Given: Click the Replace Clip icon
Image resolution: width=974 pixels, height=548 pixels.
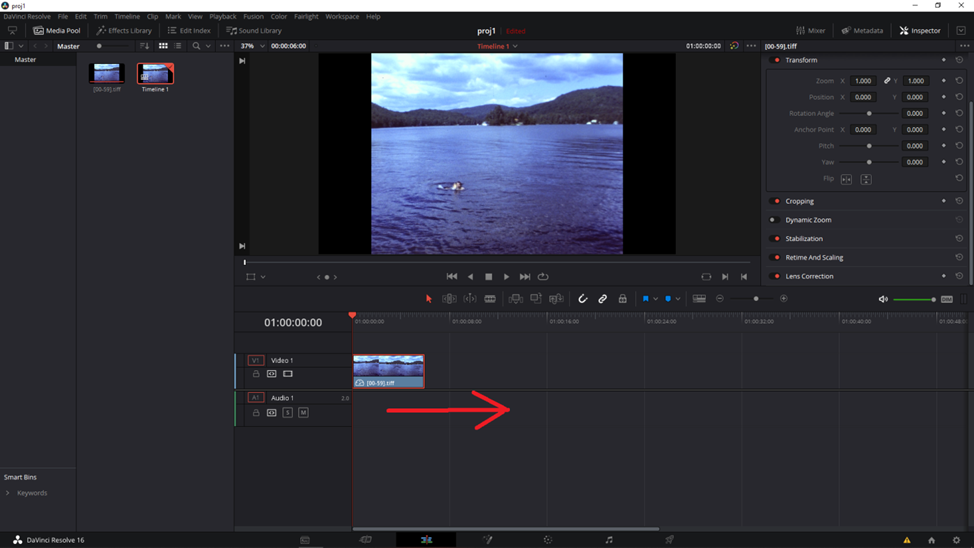Looking at the screenshot, I should 556,299.
